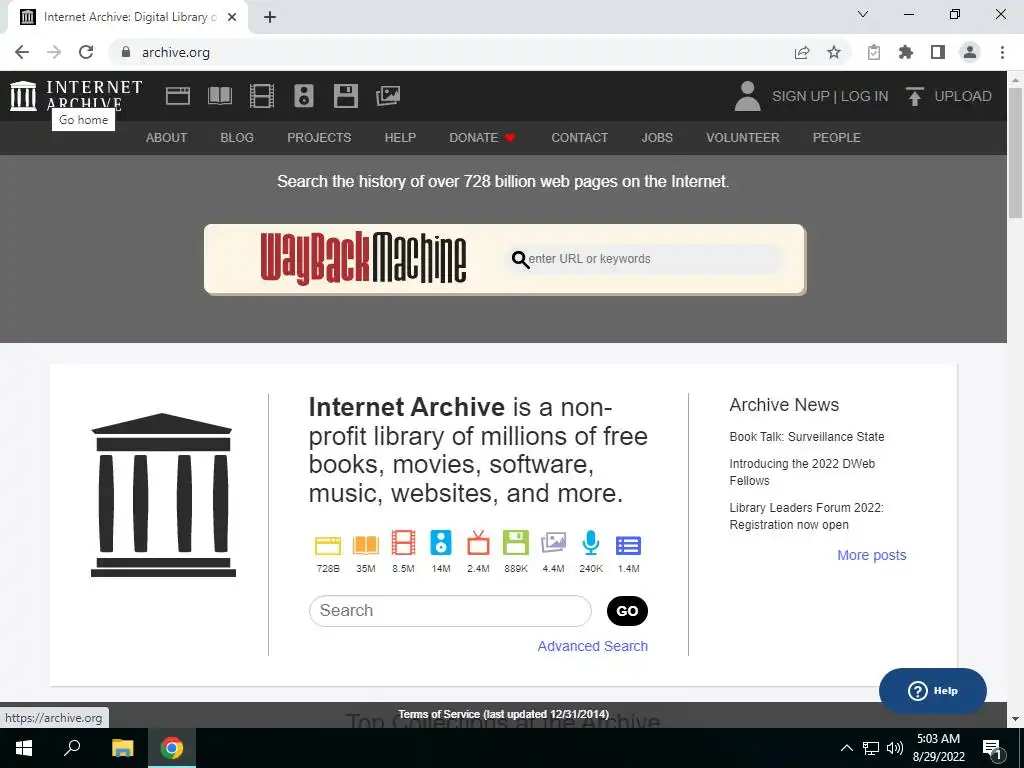Screen dimensions: 1024x768
Task: Open the Texts book icon in top navigation
Action: pos(220,96)
